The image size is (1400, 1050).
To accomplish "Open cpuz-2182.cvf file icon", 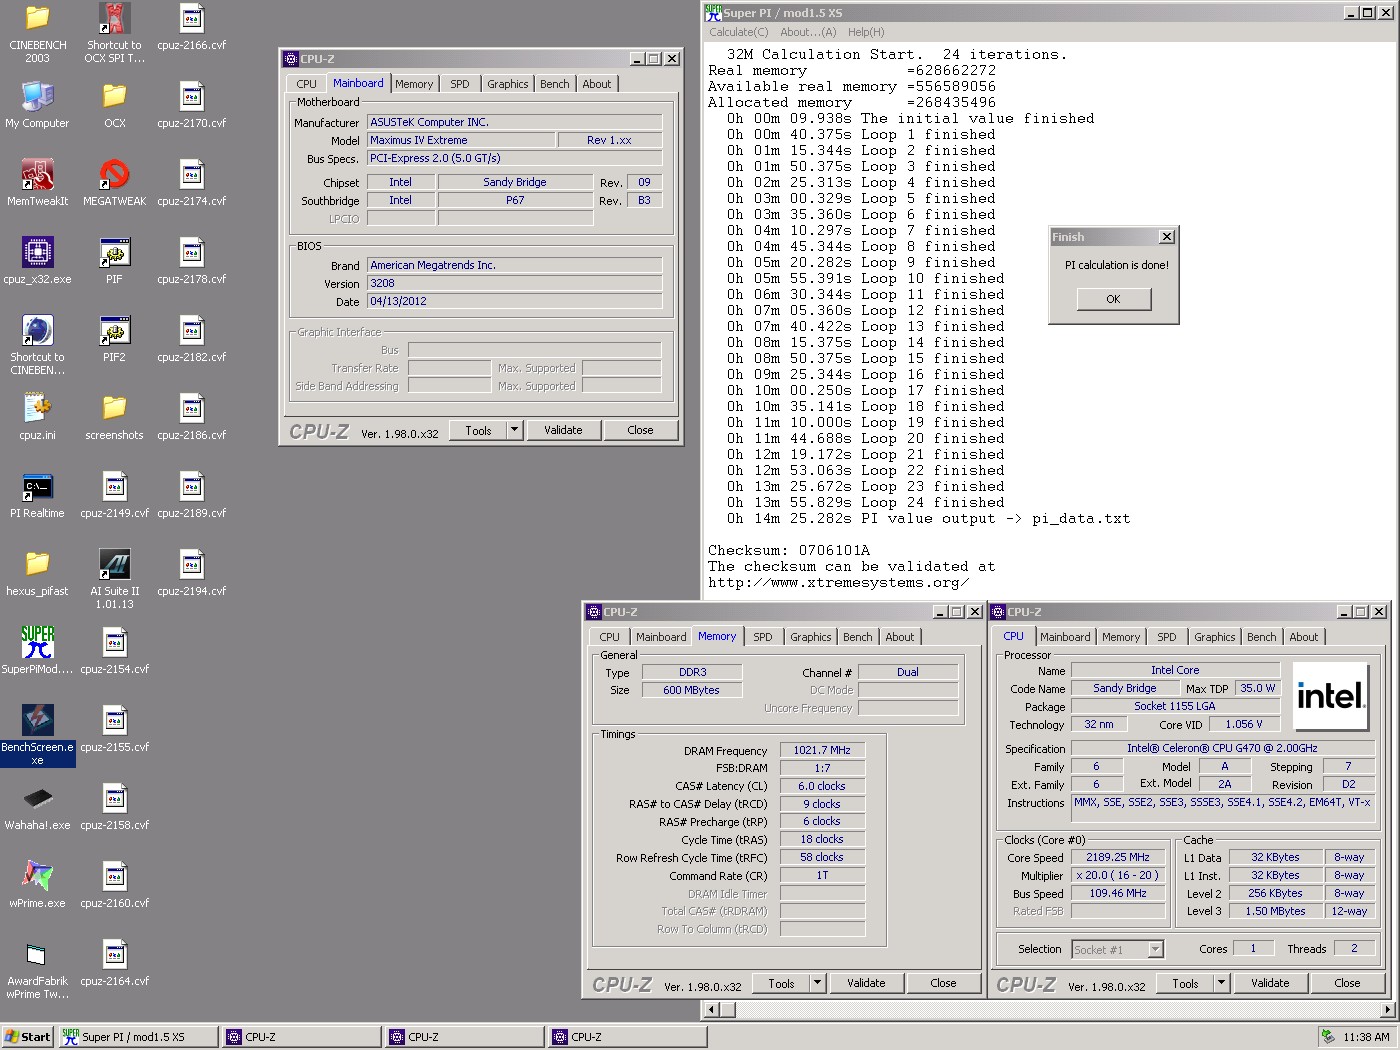I will pyautogui.click(x=191, y=331).
